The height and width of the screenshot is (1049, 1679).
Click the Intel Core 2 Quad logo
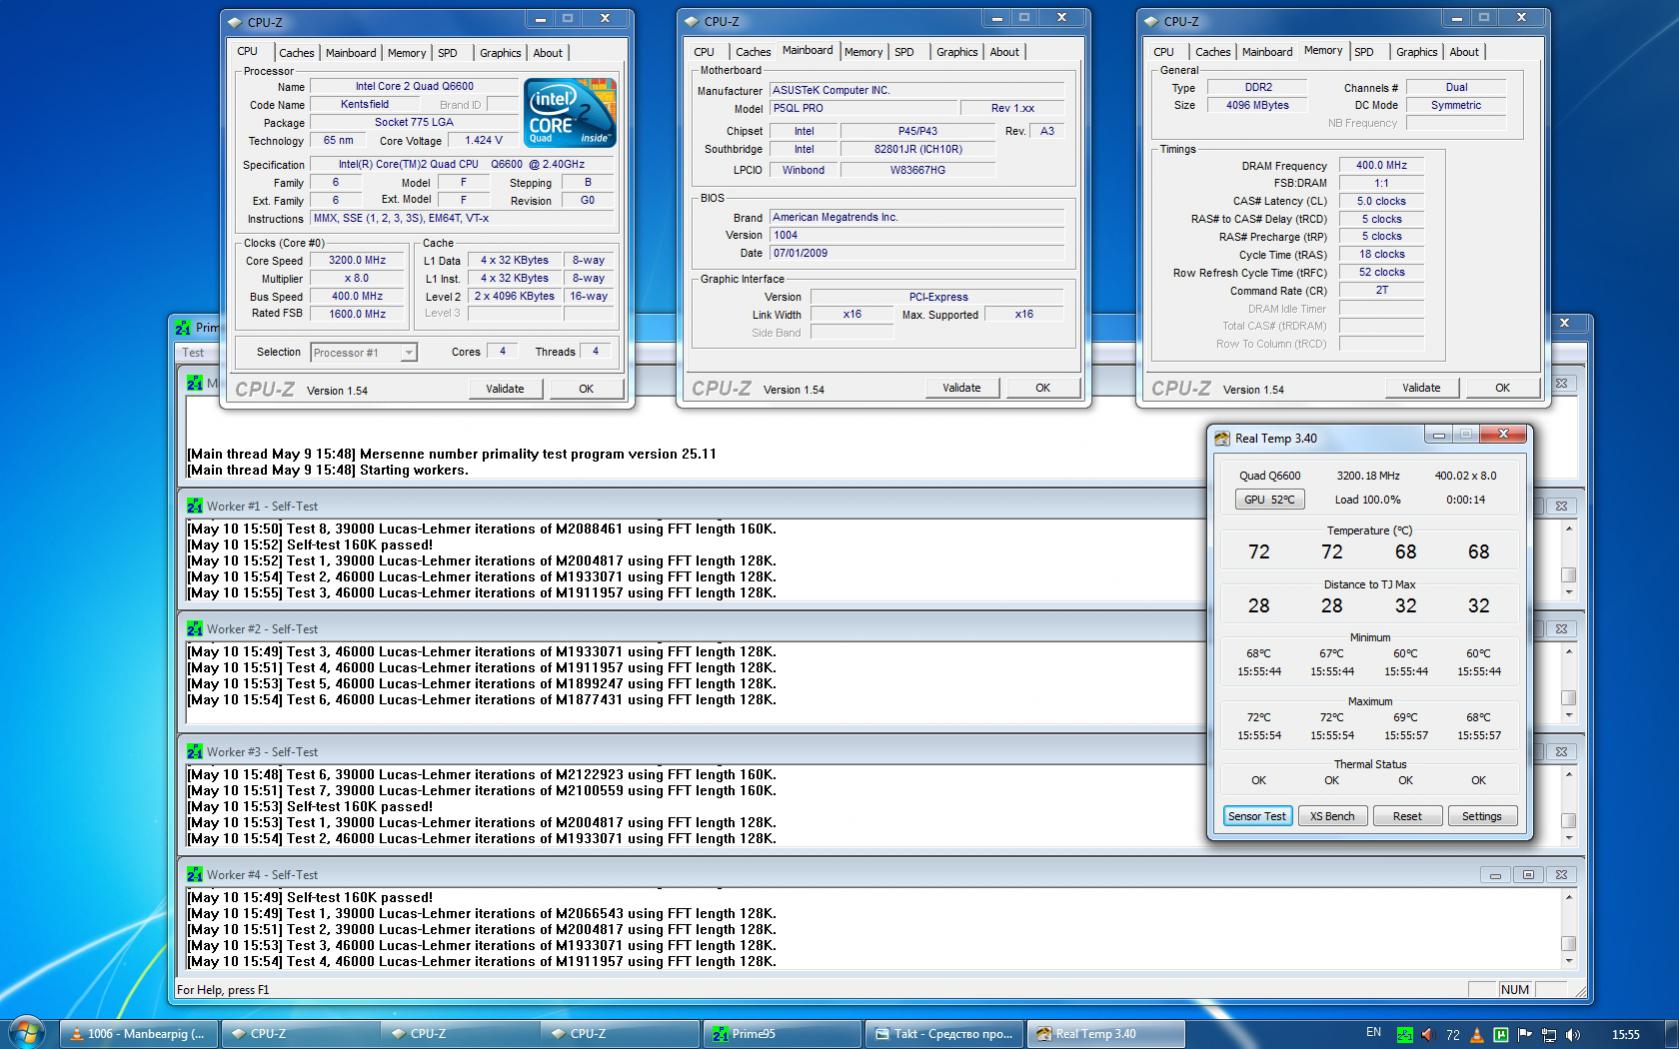coord(569,113)
